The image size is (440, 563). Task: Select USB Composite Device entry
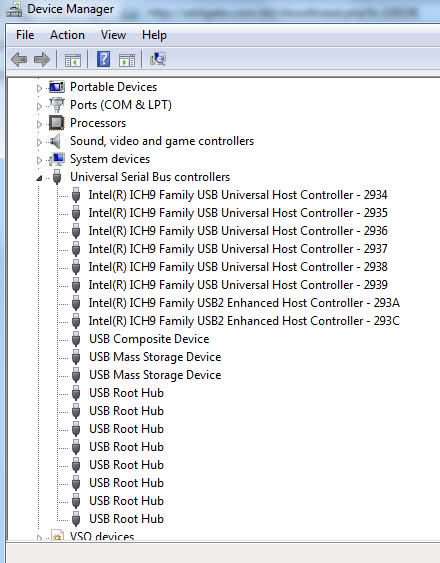coord(149,339)
